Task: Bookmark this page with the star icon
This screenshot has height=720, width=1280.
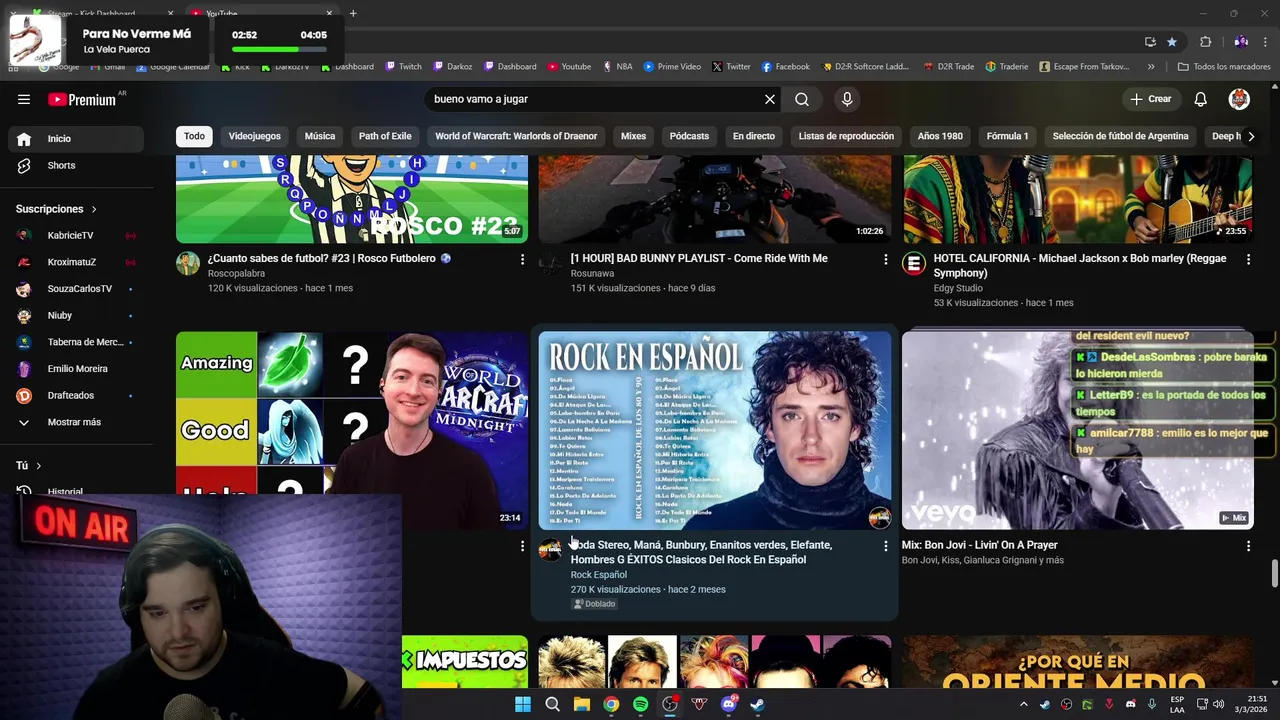Action: click(x=1172, y=42)
